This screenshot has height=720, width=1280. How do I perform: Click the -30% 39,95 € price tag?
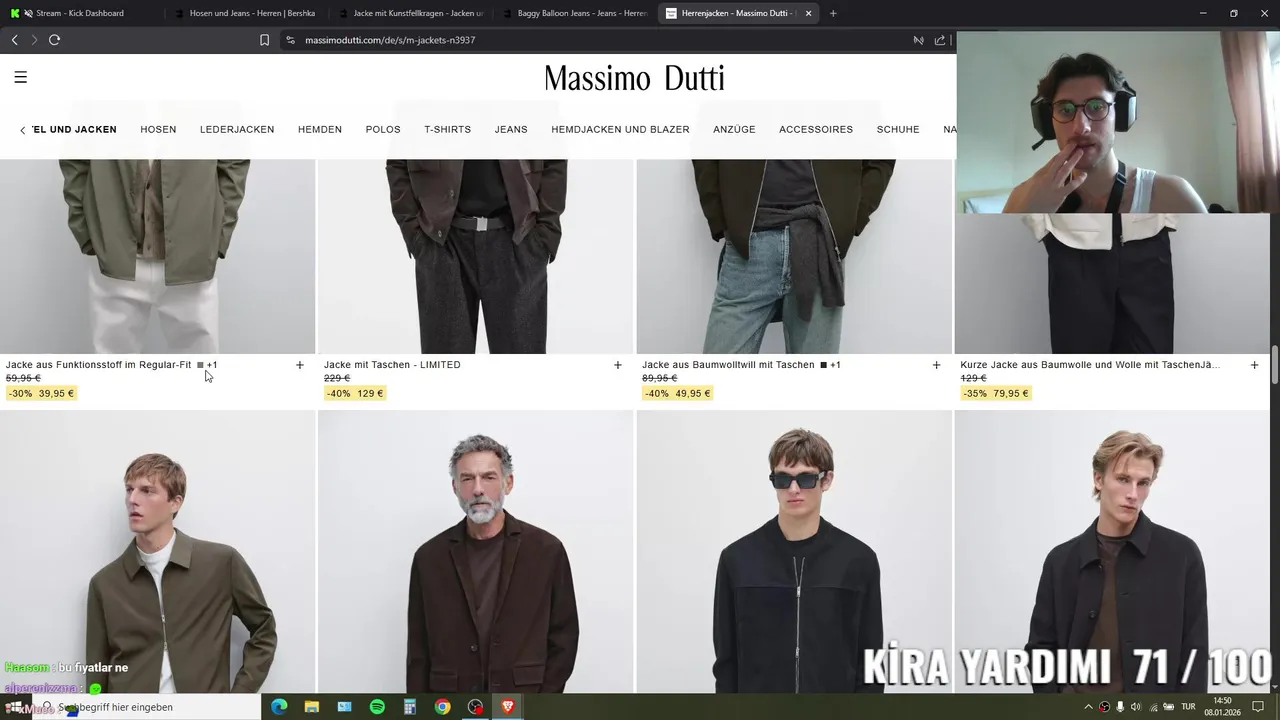click(x=41, y=393)
